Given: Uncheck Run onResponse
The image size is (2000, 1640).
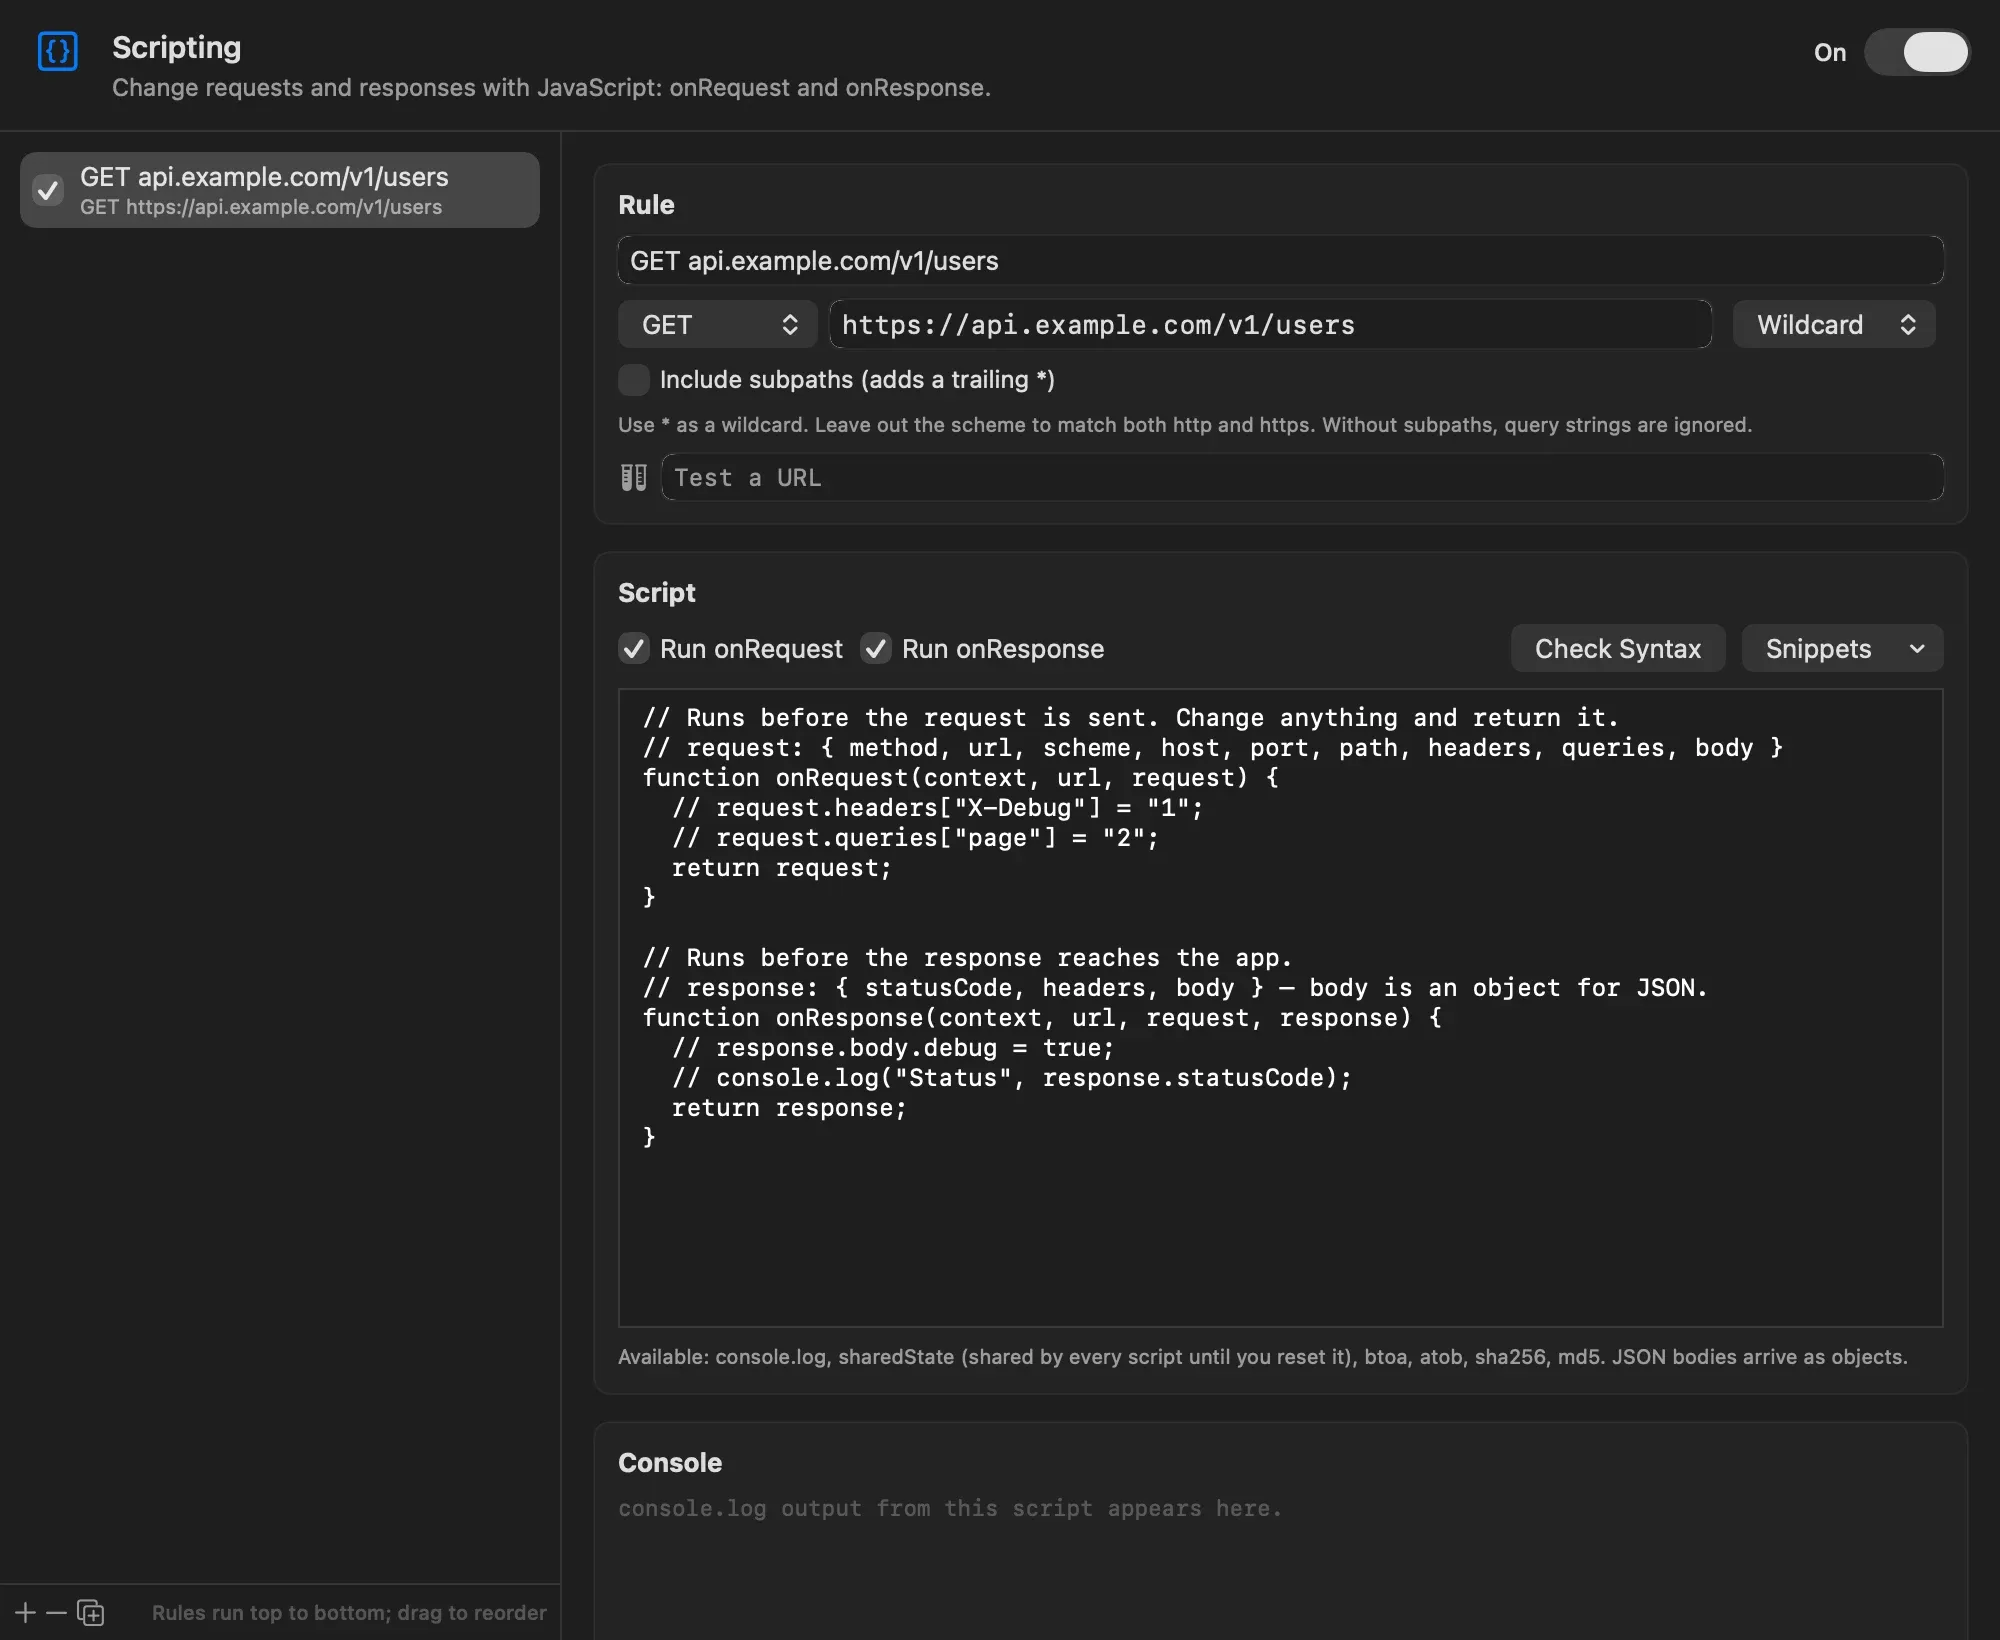Looking at the screenshot, I should click(876, 649).
